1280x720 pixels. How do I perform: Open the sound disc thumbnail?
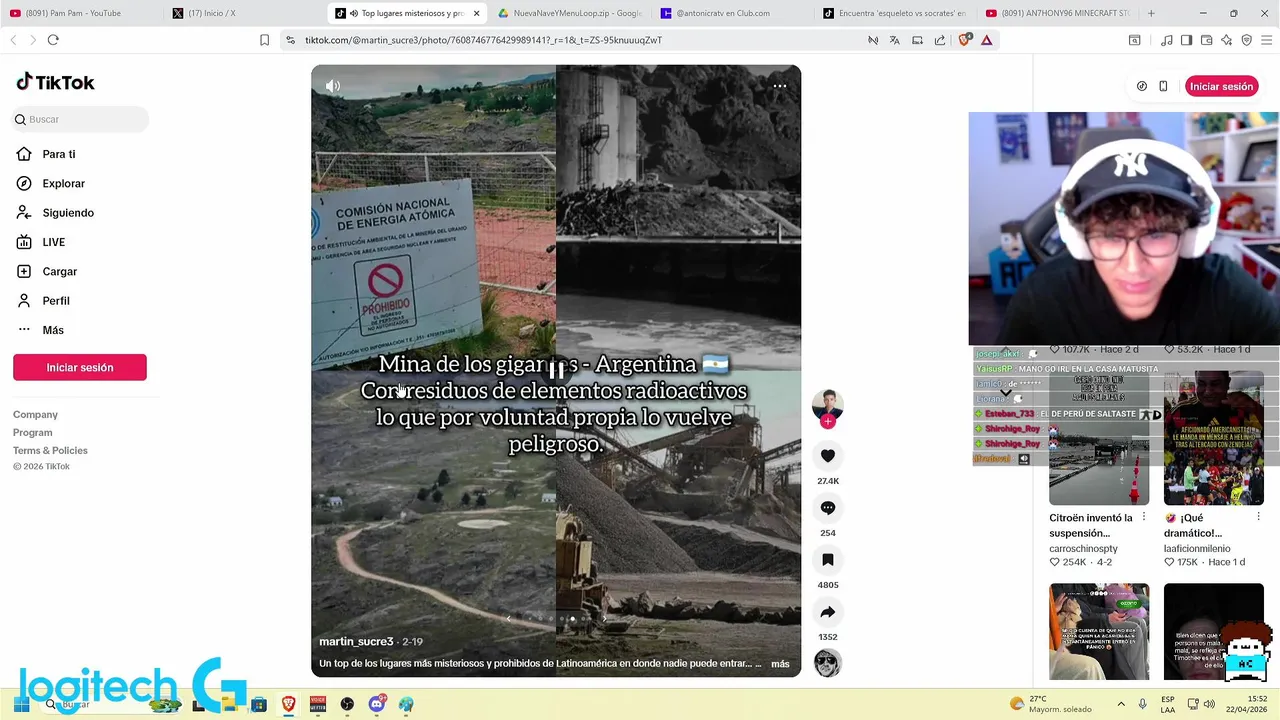828,663
